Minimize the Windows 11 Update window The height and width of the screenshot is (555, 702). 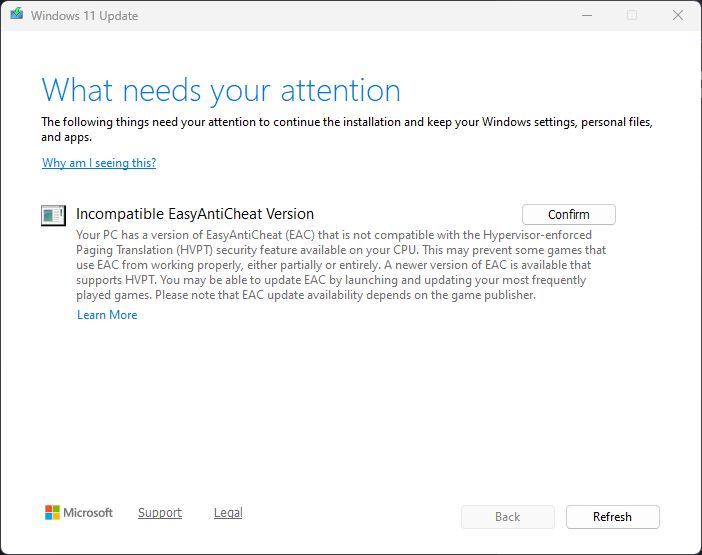pos(587,15)
